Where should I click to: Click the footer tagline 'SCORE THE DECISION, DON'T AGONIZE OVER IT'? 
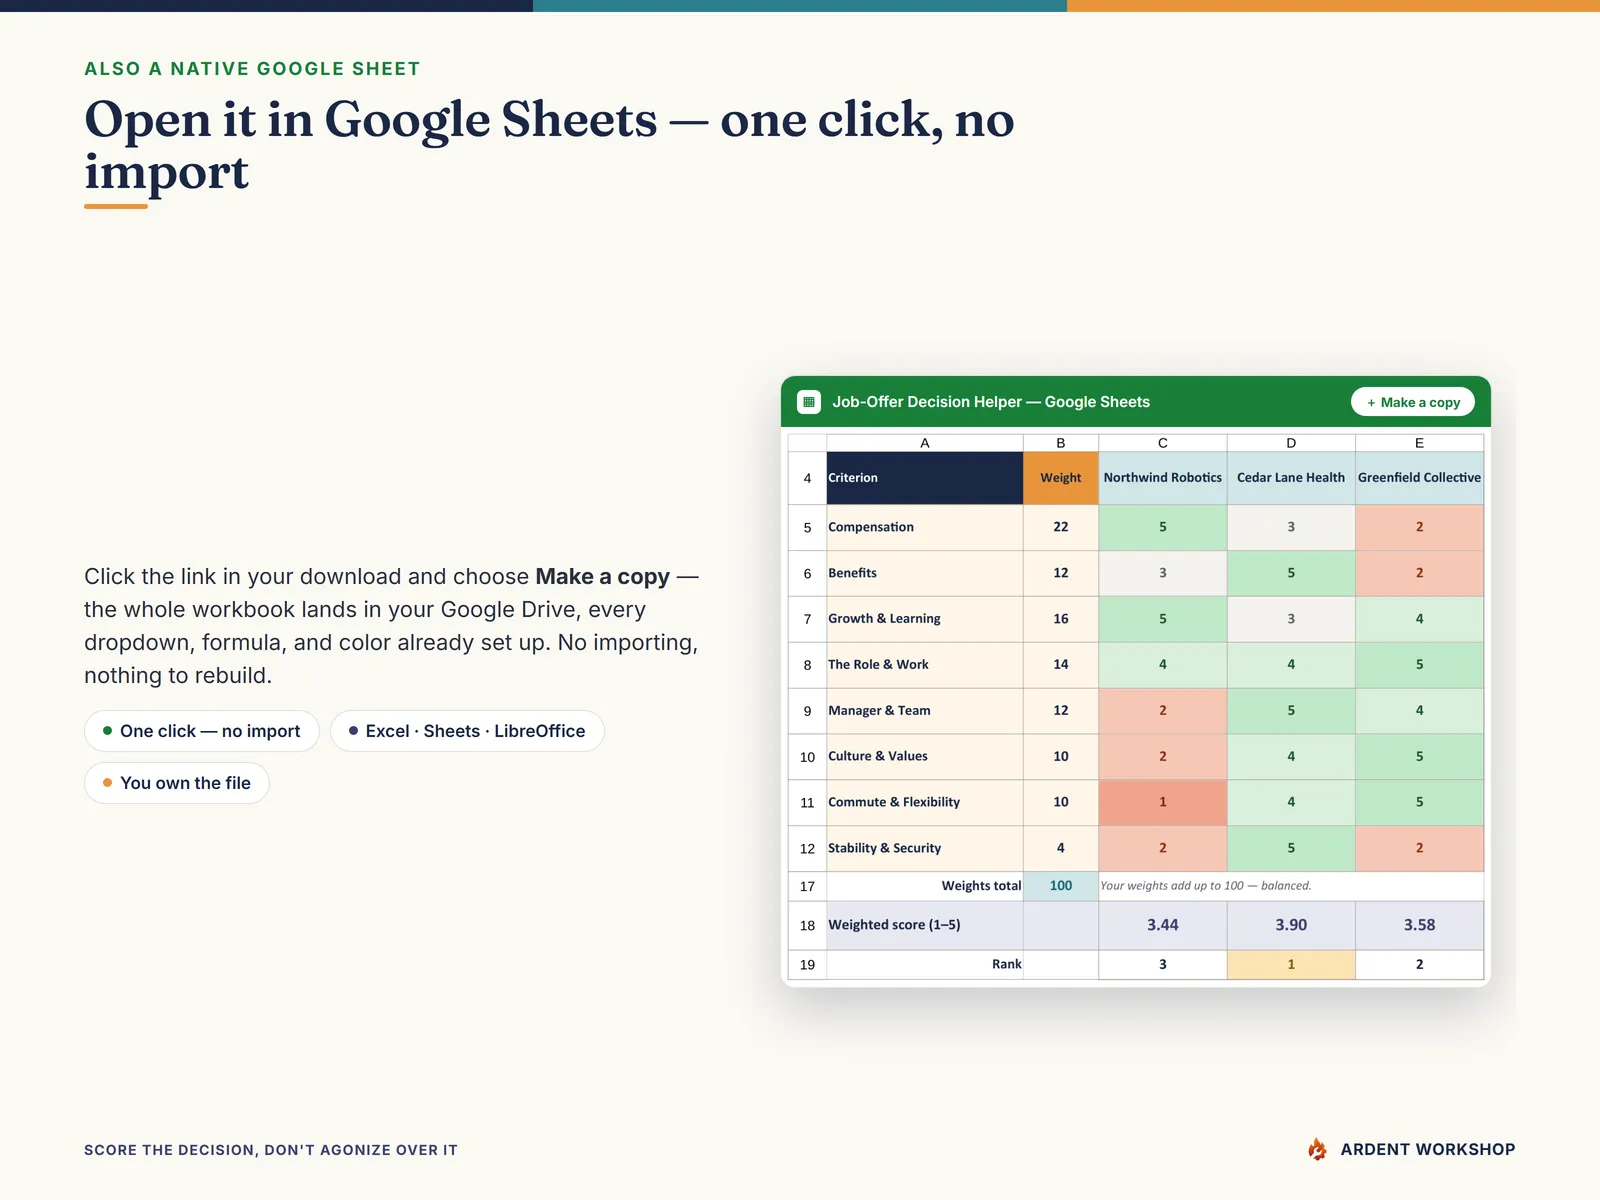pyautogui.click(x=271, y=1150)
